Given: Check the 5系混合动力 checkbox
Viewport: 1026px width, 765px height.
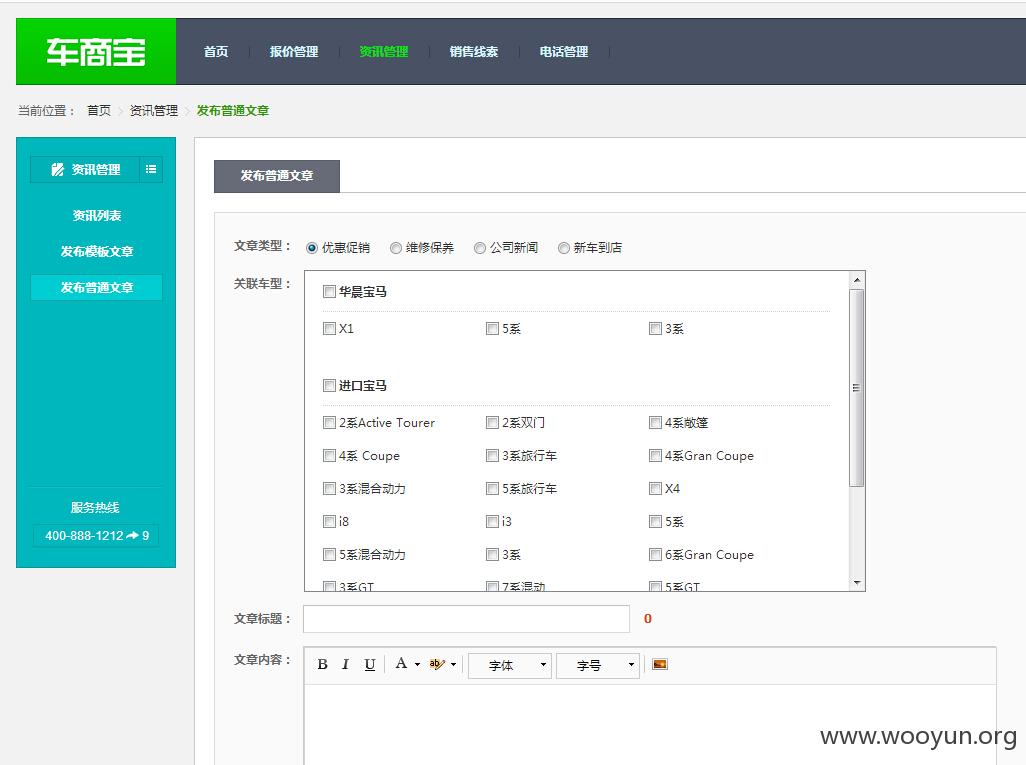Looking at the screenshot, I should click(329, 555).
